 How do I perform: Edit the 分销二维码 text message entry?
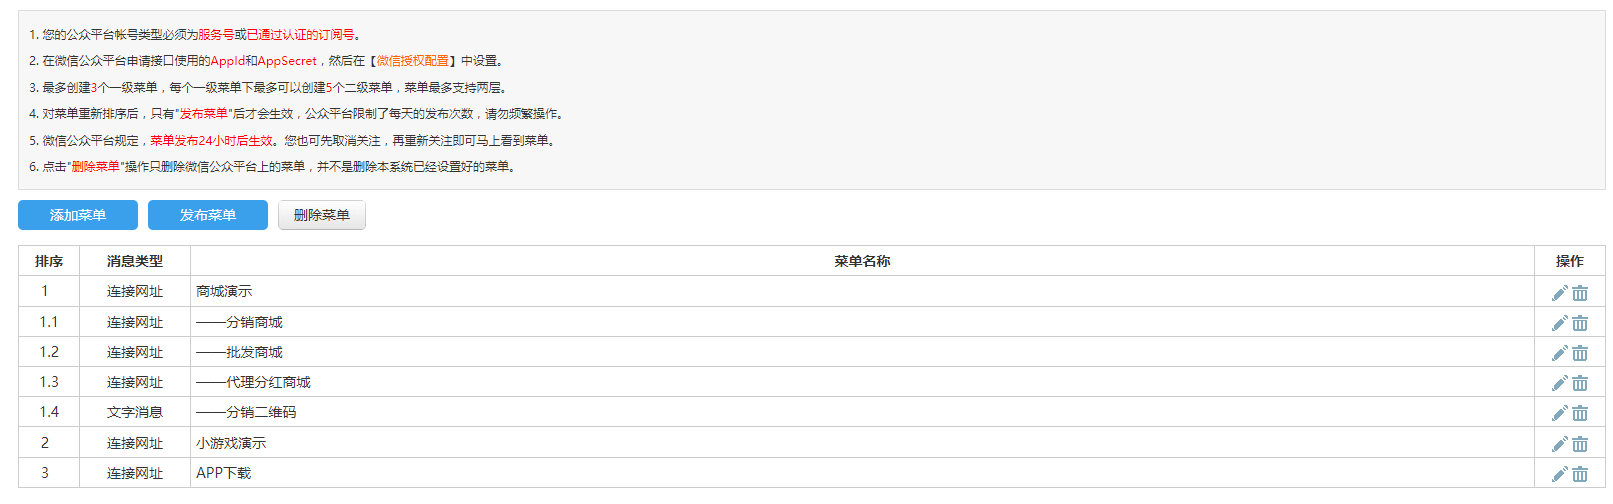[x=1559, y=413]
